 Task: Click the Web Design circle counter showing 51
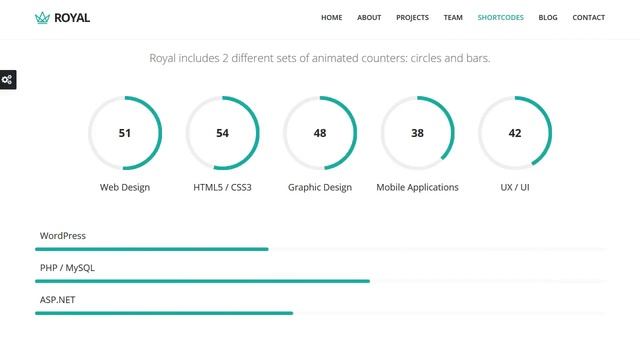coord(125,133)
